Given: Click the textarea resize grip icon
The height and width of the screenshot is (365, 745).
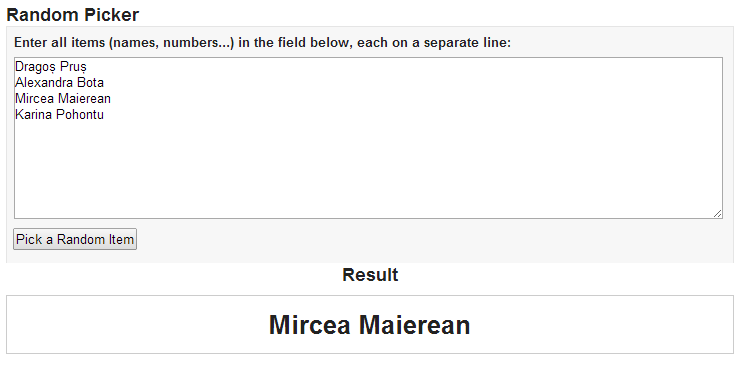Looking at the screenshot, I should pyautogui.click(x=717, y=213).
